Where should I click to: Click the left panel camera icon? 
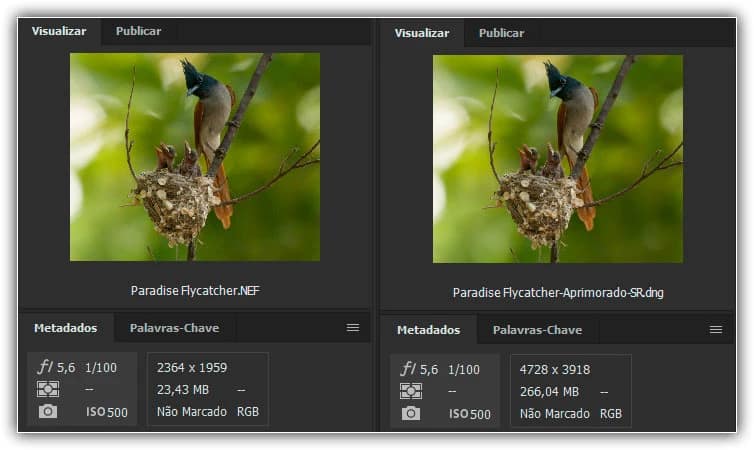(48, 411)
